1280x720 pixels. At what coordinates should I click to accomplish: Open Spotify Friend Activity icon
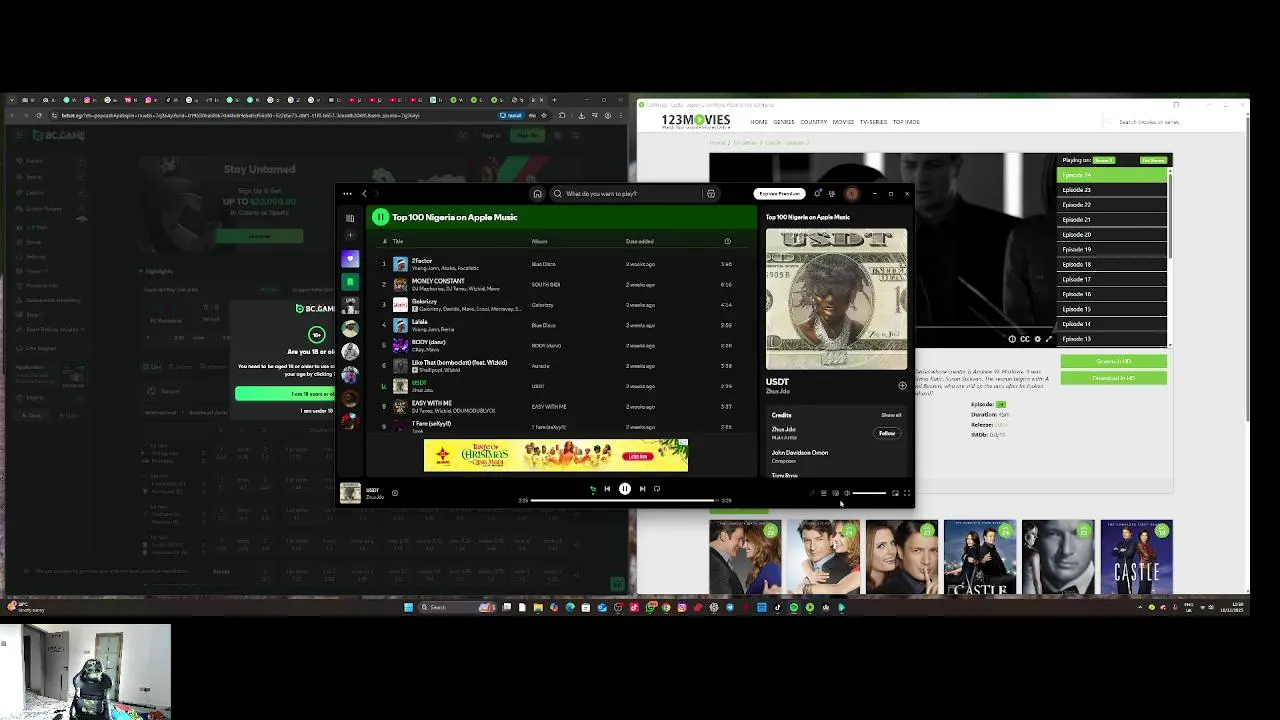[832, 194]
